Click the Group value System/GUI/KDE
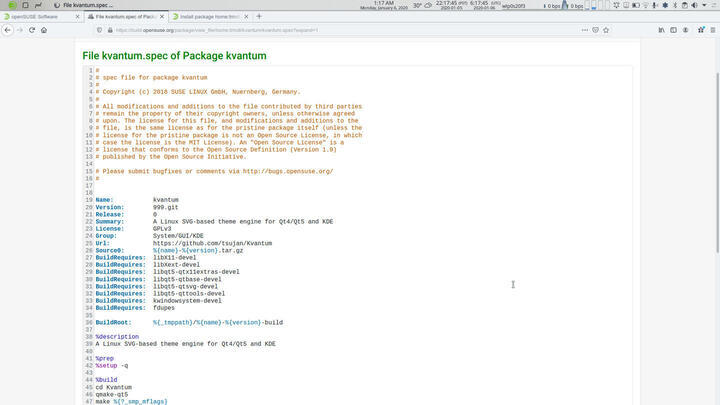This screenshot has width=720, height=405. pyautogui.click(x=178, y=236)
